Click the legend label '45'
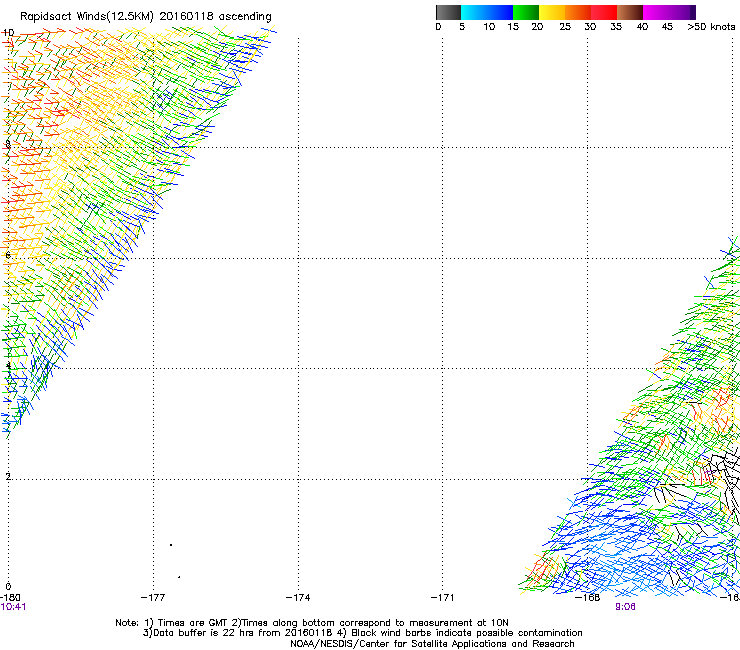 click(667, 27)
